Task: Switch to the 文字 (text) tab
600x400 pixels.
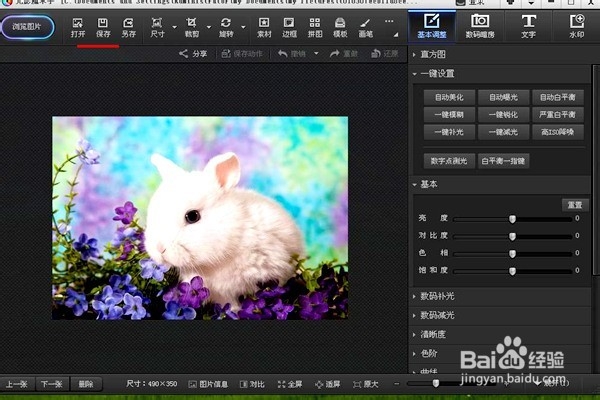Action: click(x=528, y=26)
